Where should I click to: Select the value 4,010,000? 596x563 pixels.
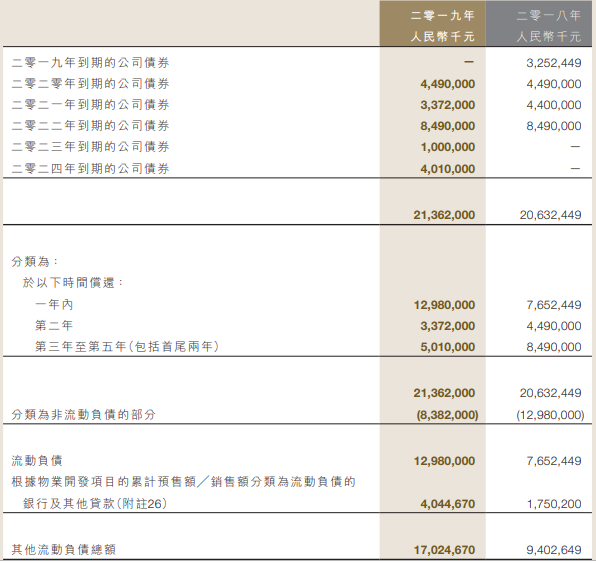[447, 169]
